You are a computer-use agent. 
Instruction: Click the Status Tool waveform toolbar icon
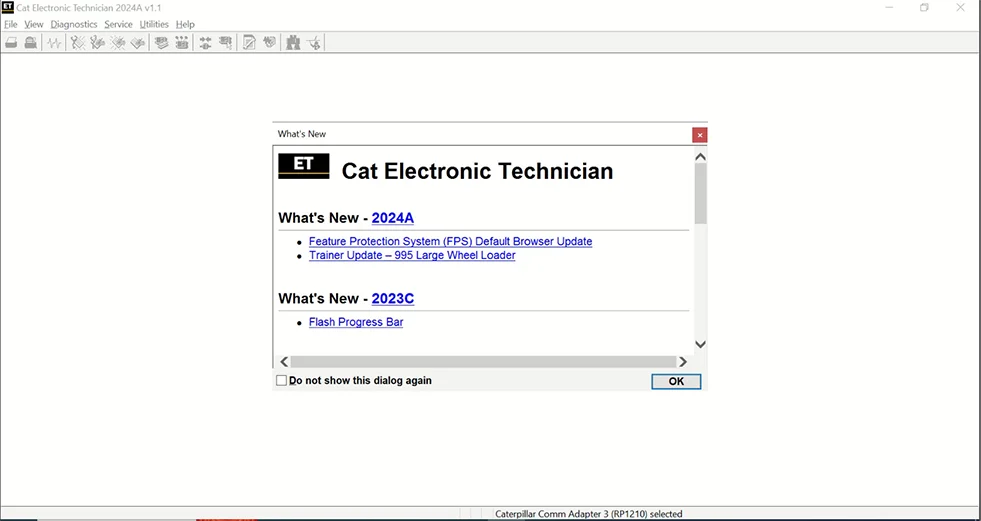click(53, 43)
